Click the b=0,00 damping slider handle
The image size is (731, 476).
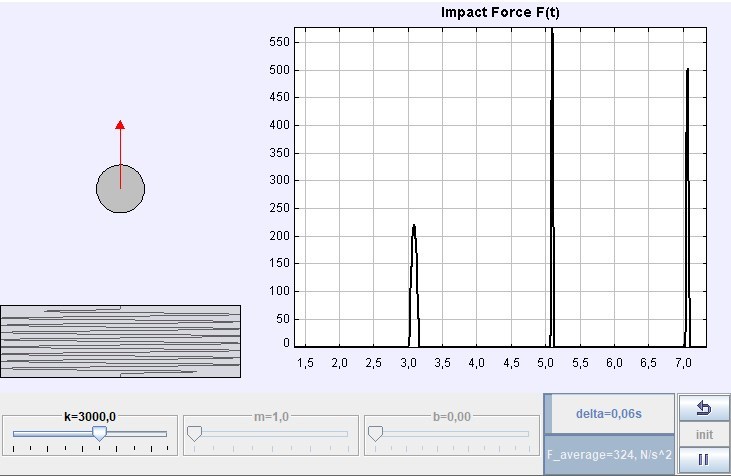376,433
